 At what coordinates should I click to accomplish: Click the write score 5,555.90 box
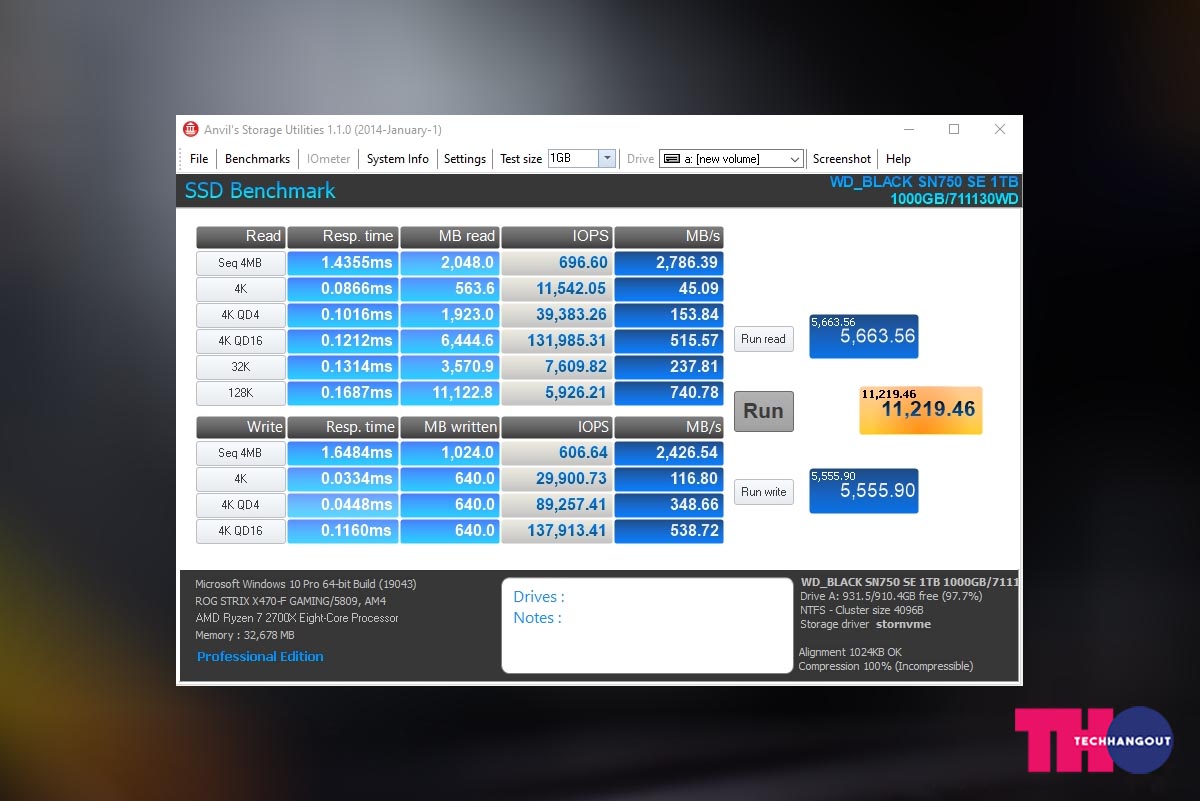(863, 491)
